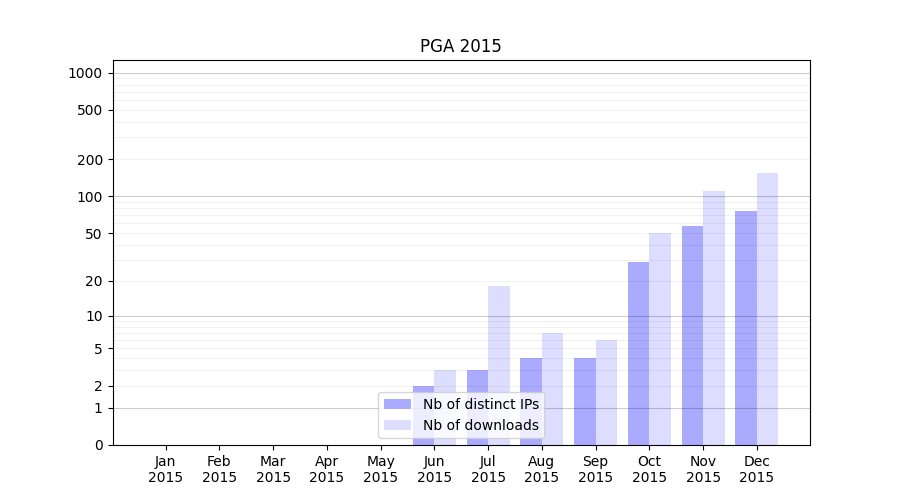The width and height of the screenshot is (900, 500).
Task: Click the light blue downloads legend swatch
Action: click(x=397, y=425)
